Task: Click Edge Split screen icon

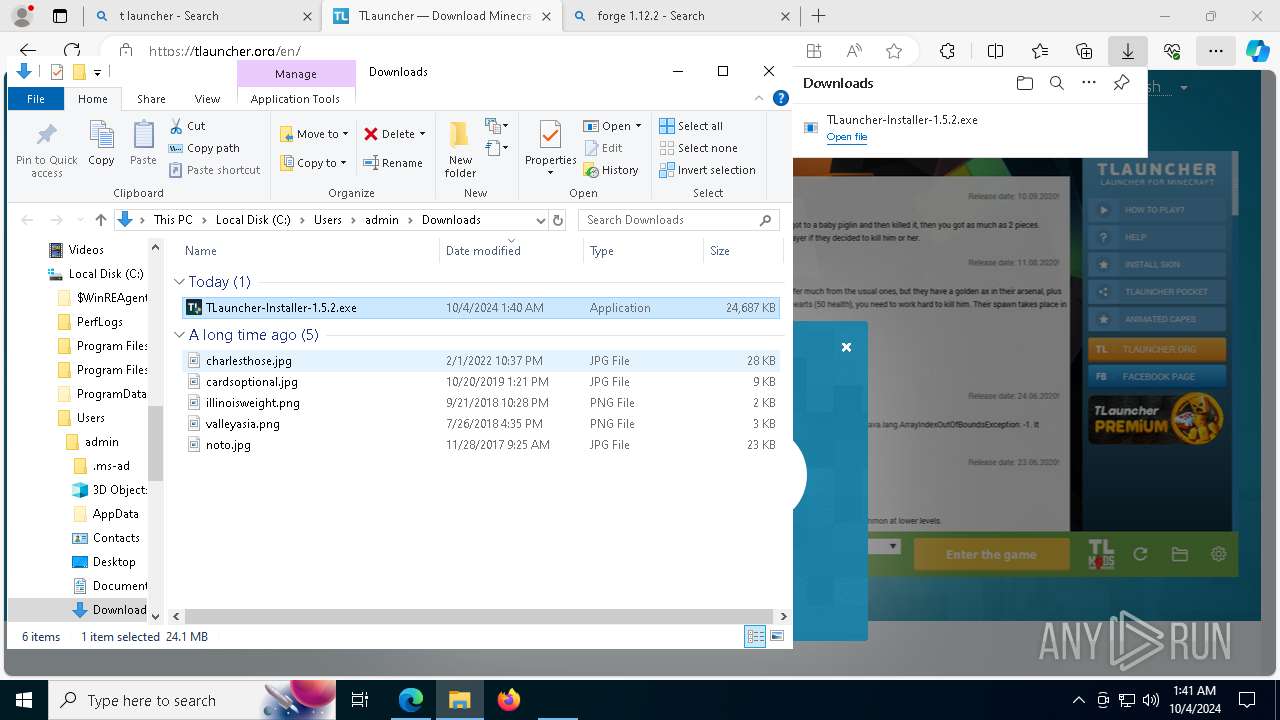Action: 995,51
